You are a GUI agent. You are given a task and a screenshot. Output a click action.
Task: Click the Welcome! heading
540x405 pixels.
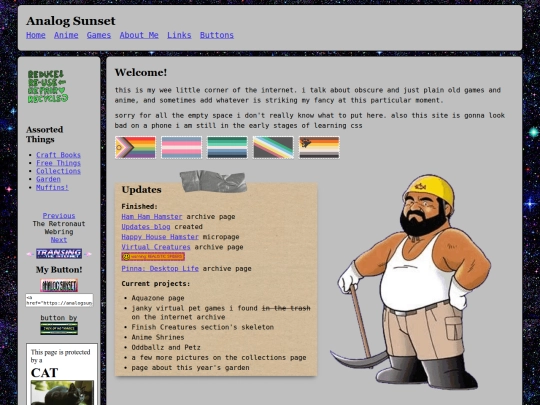(141, 72)
